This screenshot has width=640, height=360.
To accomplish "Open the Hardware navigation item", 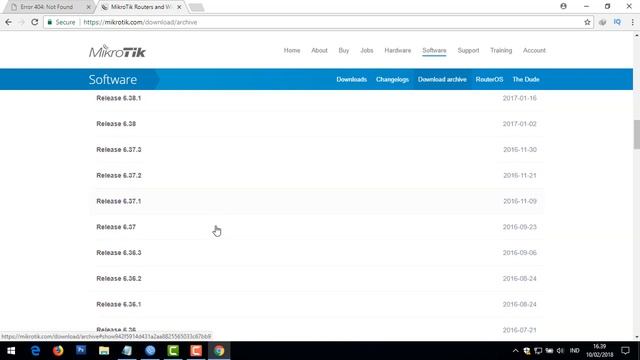I will (398, 51).
